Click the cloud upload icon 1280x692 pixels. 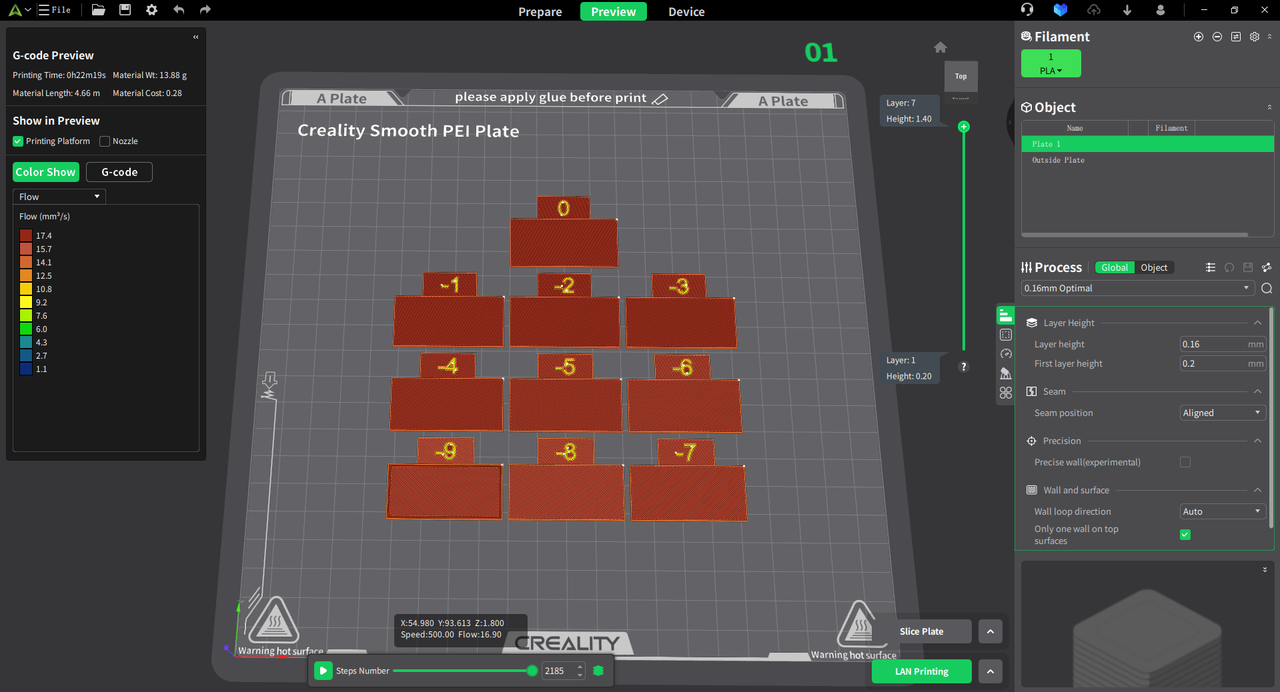(x=1094, y=10)
